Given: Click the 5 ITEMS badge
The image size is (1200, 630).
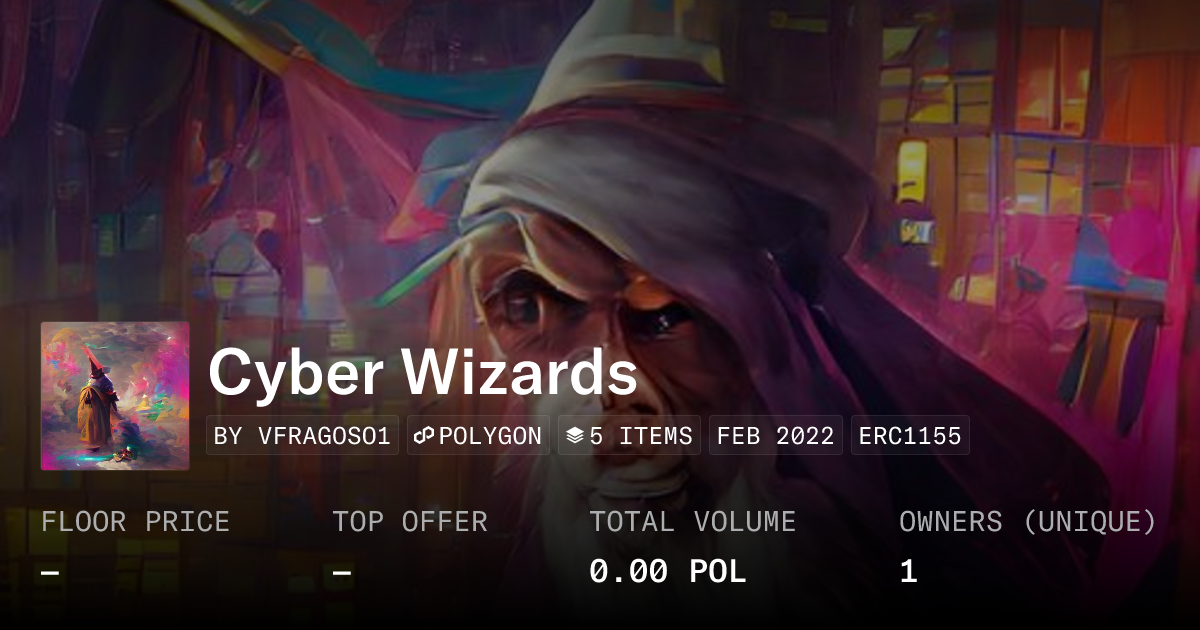Looking at the screenshot, I should (x=629, y=436).
